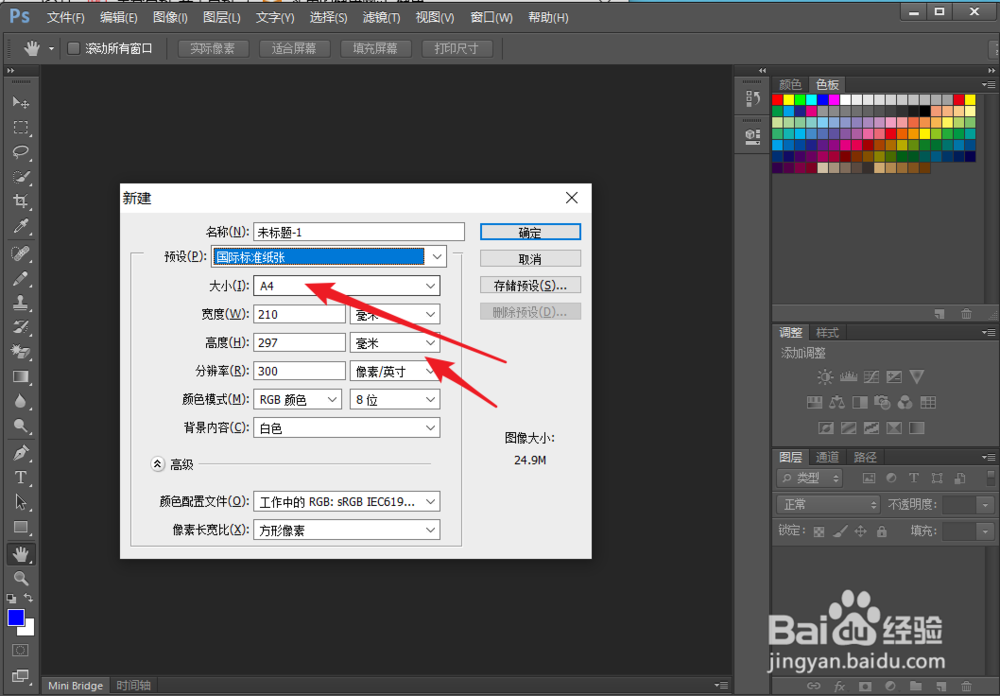Open the Curves adjustment icon in 调整 panel

pos(870,377)
